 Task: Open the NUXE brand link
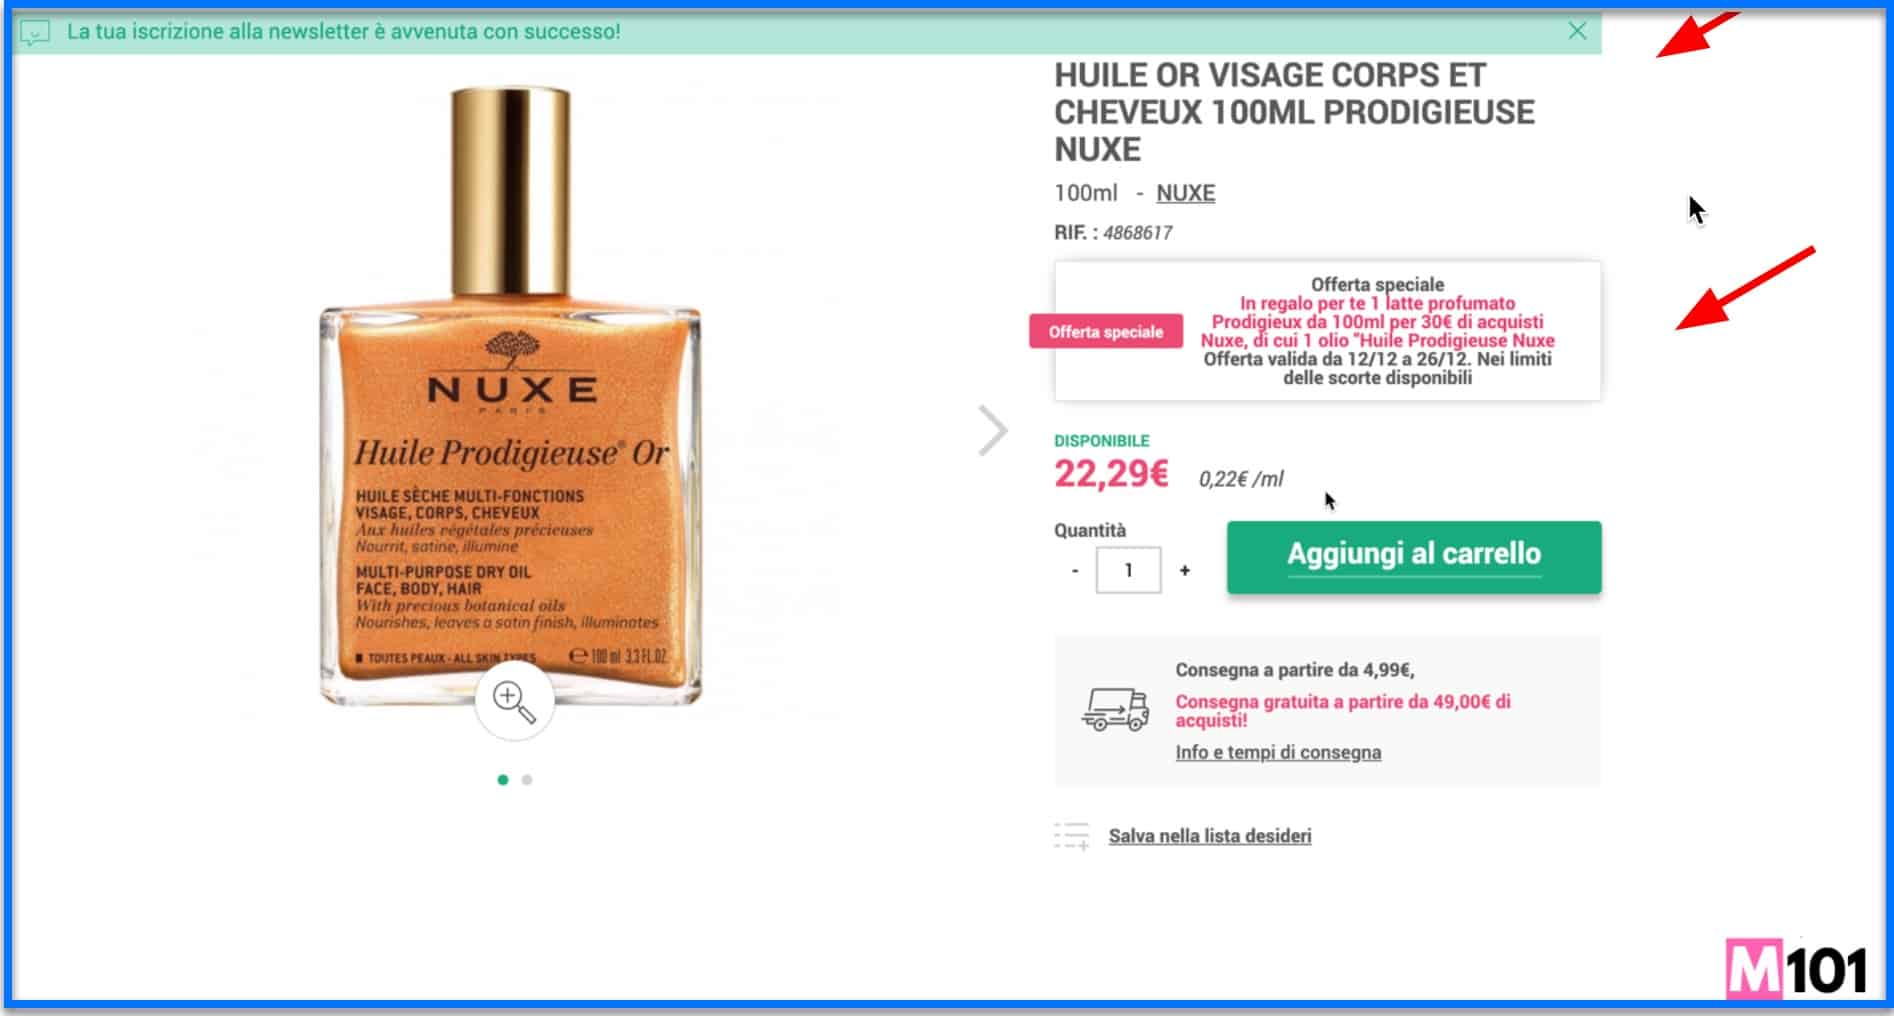click(1185, 193)
